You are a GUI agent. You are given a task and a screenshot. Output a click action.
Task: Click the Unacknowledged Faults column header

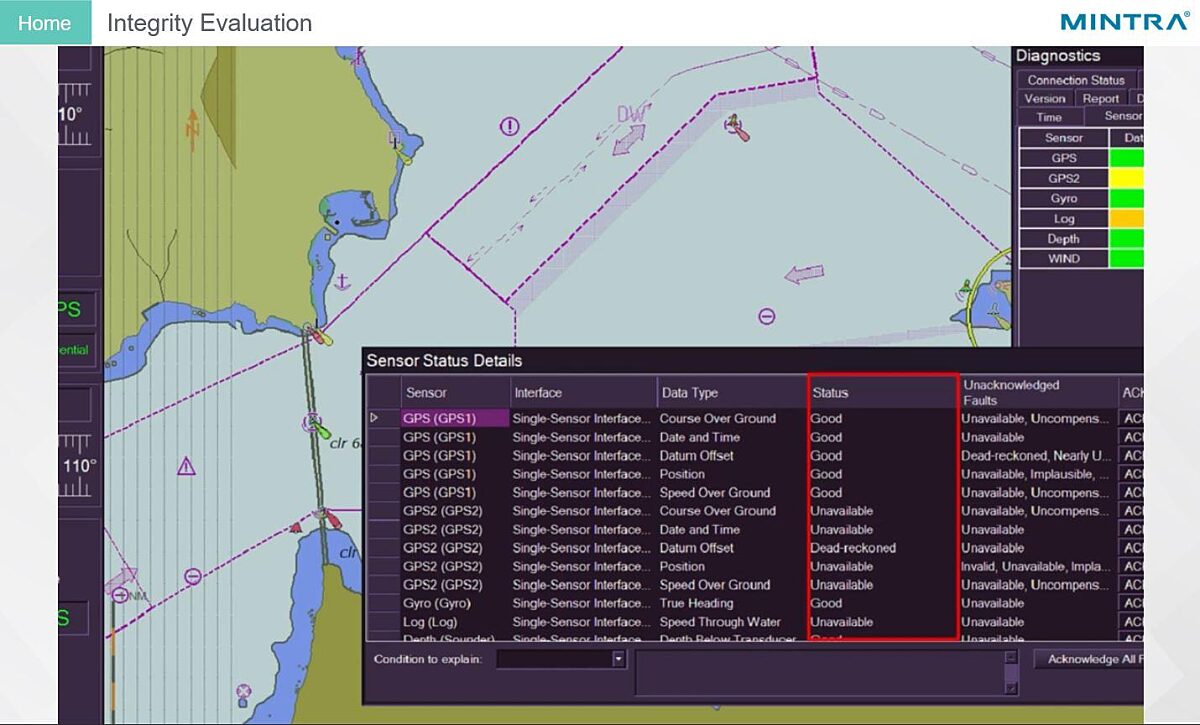tap(1038, 392)
